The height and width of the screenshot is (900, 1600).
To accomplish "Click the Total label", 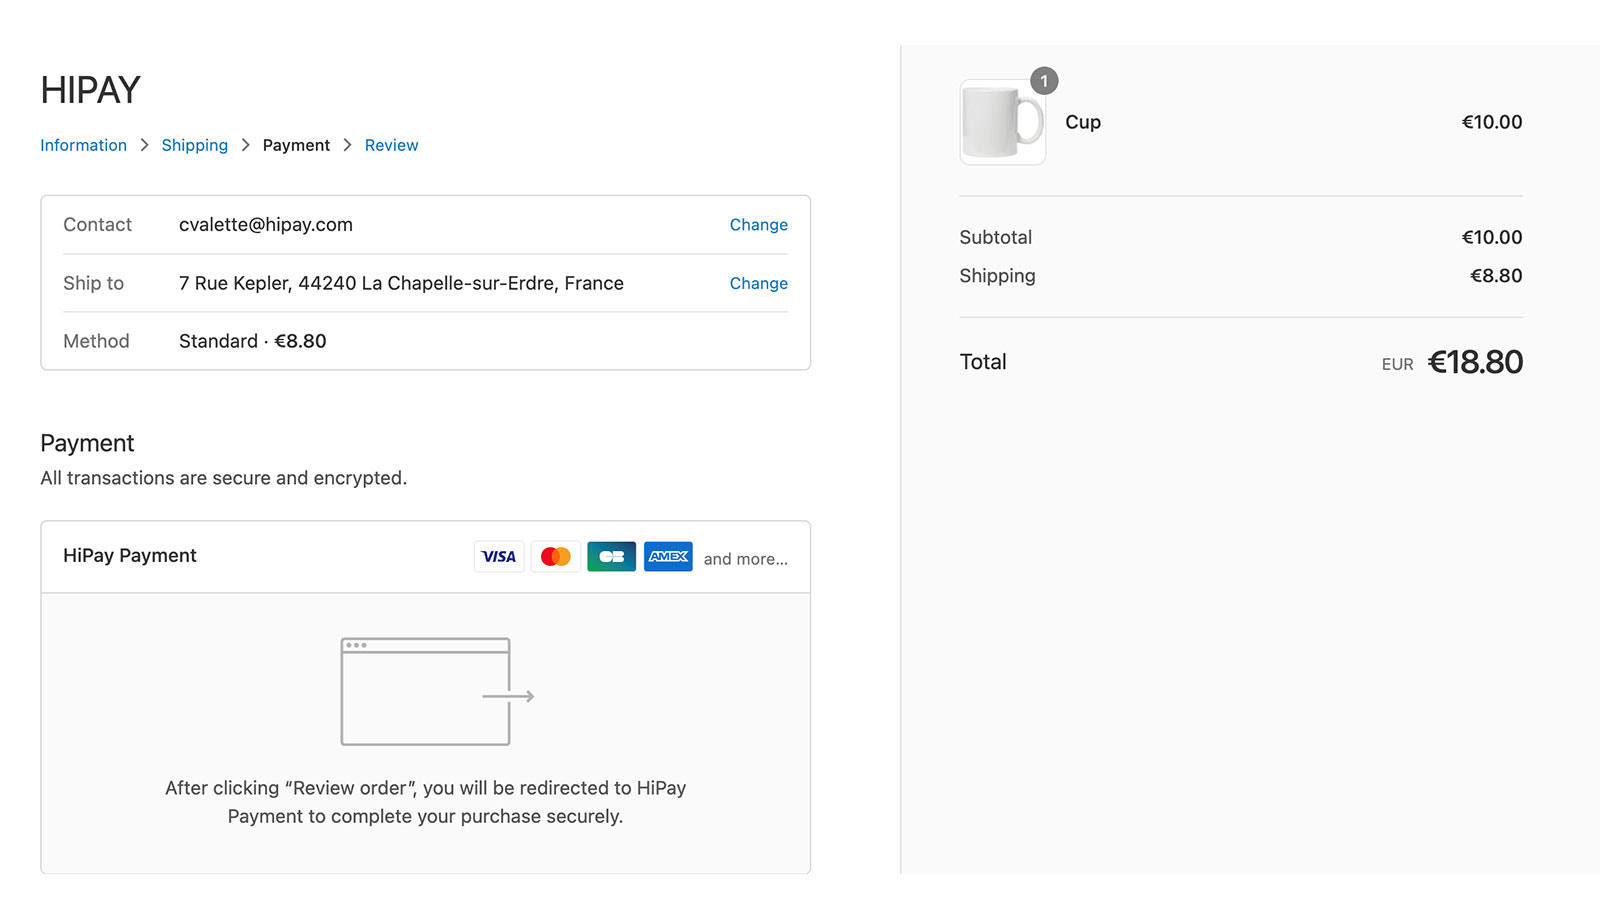I will (983, 362).
